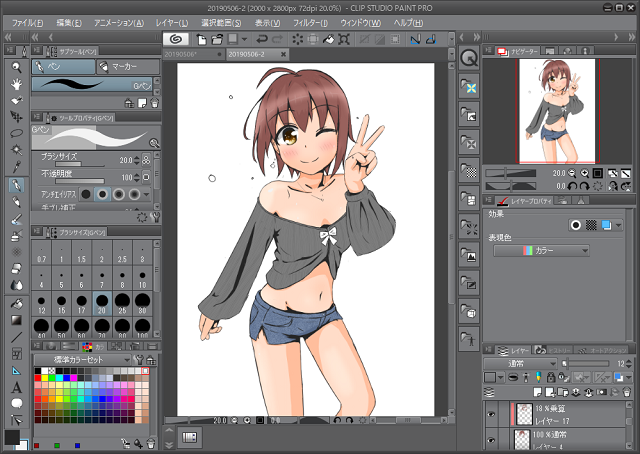The image size is (640, 454).
Task: Click canvas vertical scrollbar
Action: coord(451,237)
